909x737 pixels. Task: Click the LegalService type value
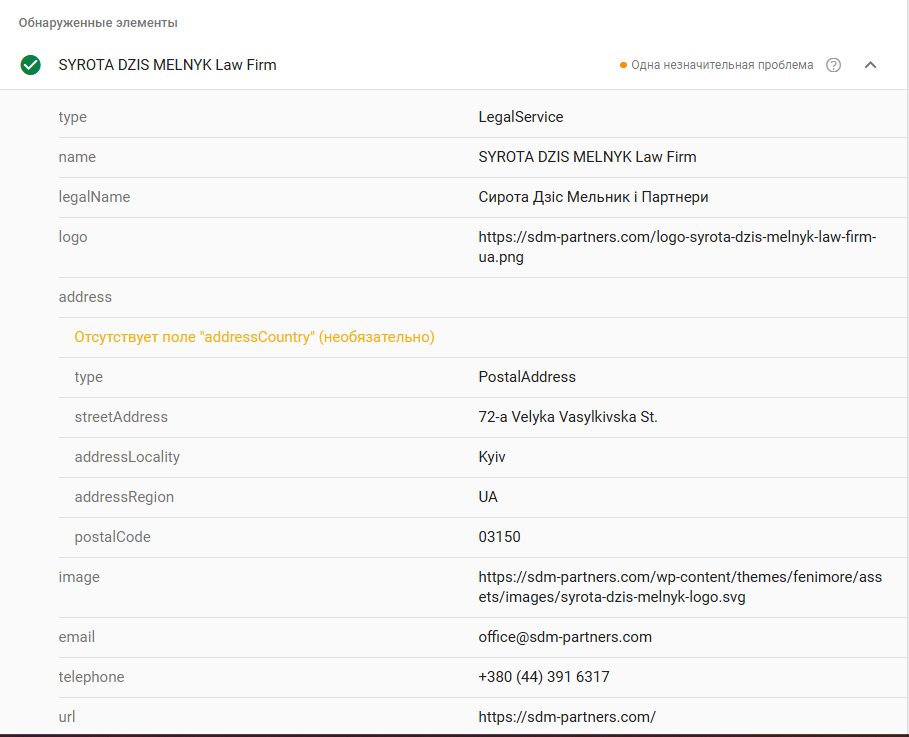(521, 117)
